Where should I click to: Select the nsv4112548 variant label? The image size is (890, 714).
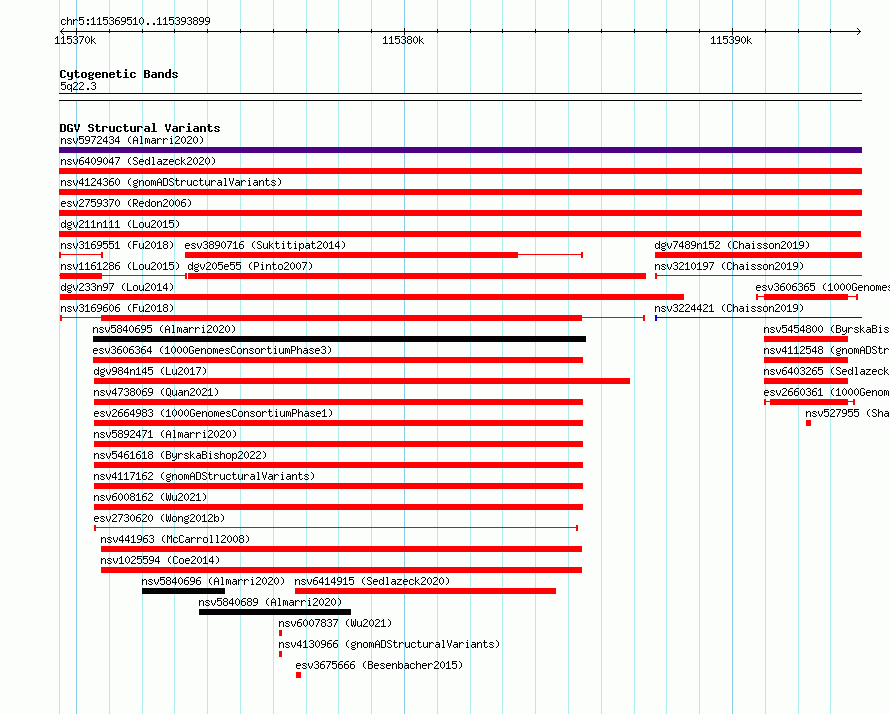click(826, 350)
